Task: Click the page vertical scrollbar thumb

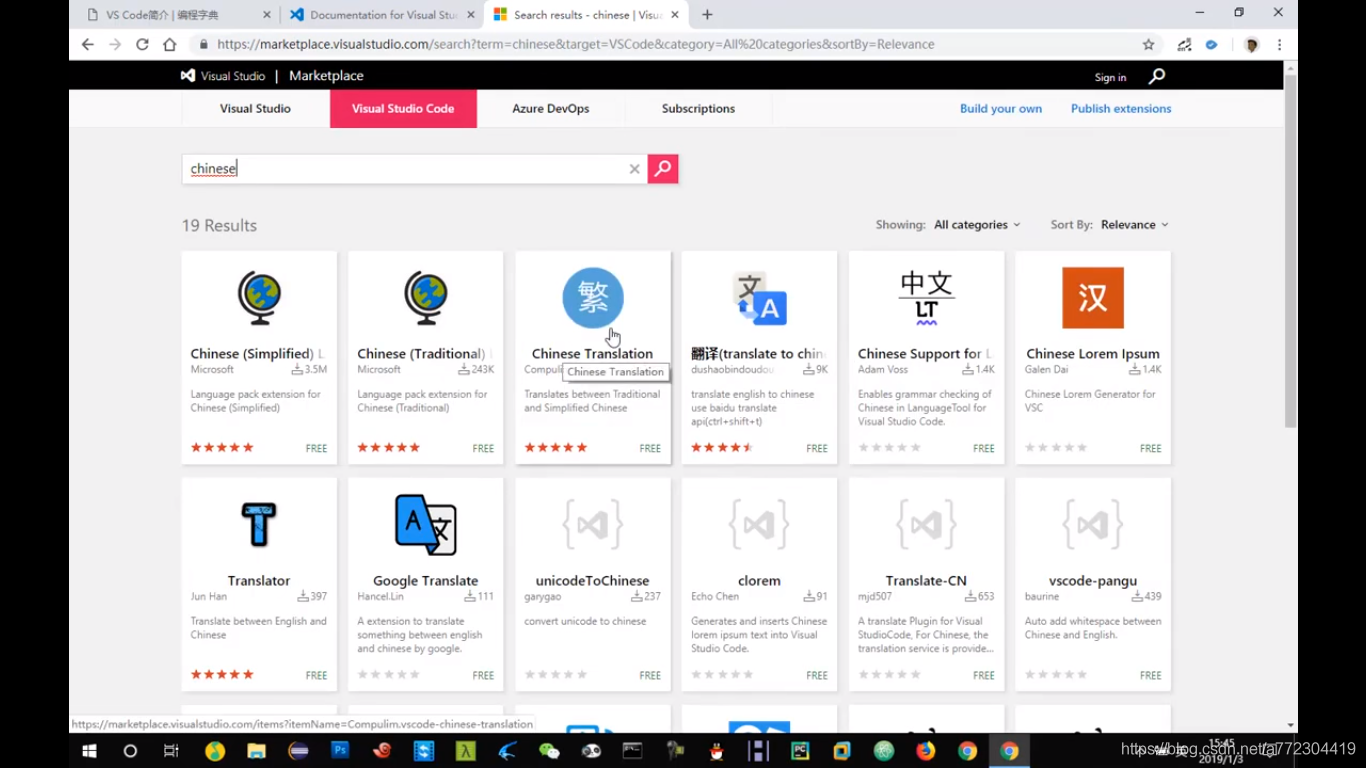Action: 1290,250
